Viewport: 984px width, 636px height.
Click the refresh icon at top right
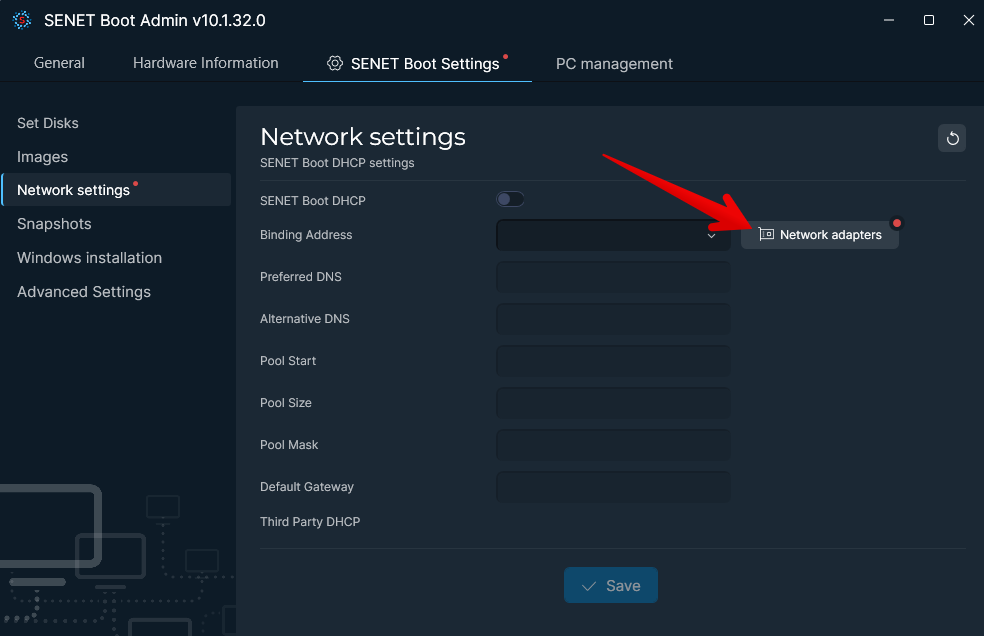point(951,138)
